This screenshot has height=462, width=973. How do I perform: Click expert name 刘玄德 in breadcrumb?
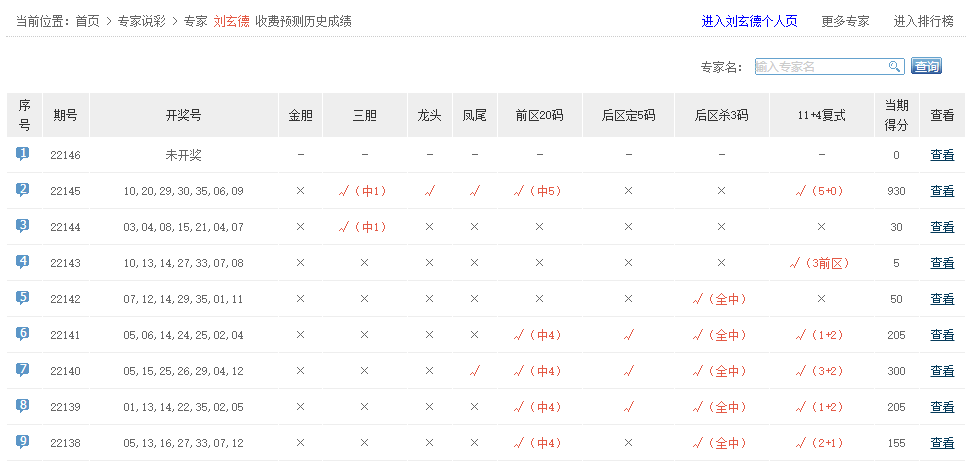coord(231,21)
